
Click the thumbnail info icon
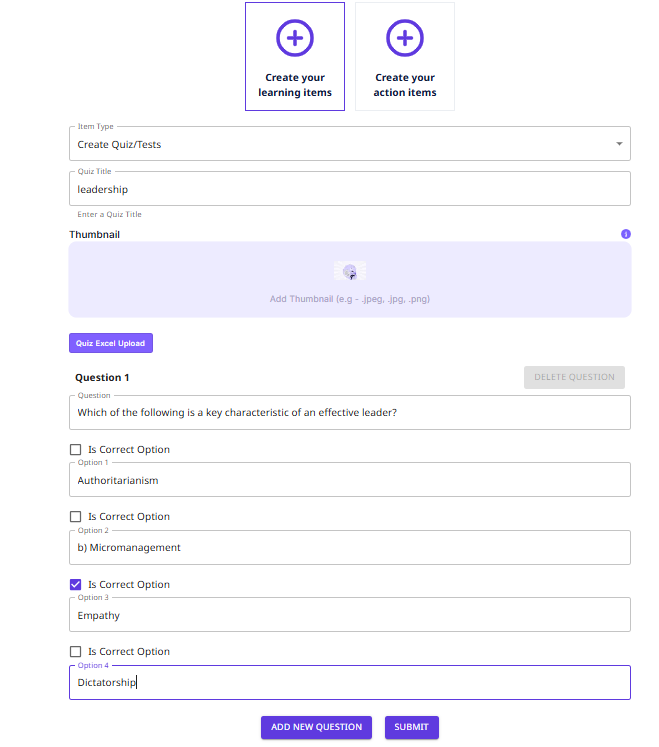(x=626, y=234)
